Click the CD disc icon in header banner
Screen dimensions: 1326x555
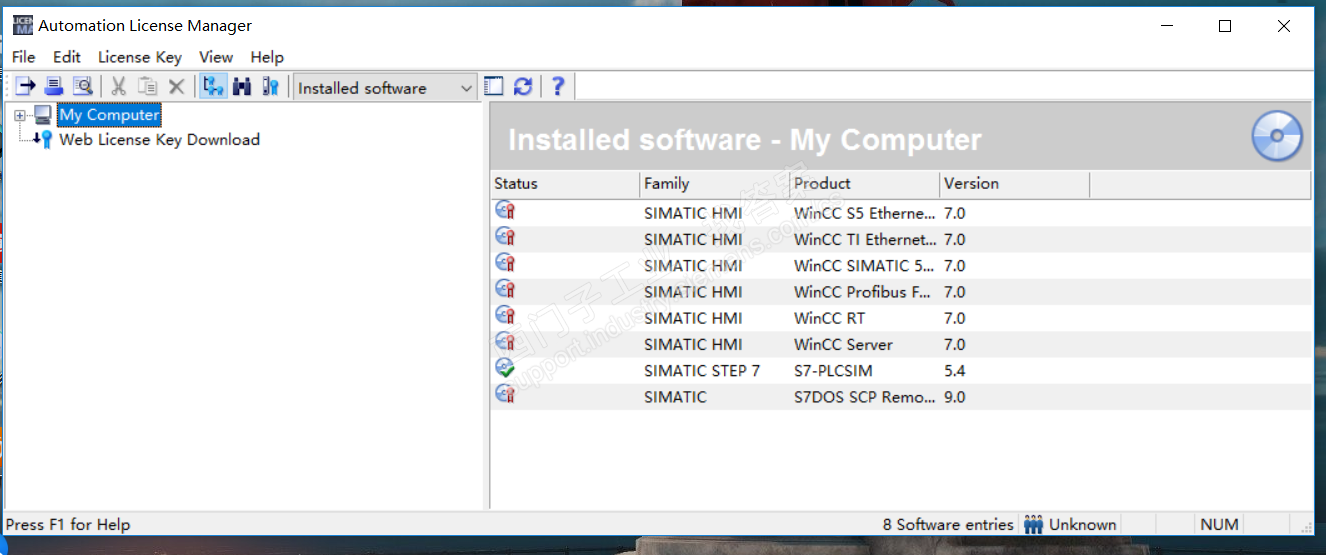point(1278,136)
